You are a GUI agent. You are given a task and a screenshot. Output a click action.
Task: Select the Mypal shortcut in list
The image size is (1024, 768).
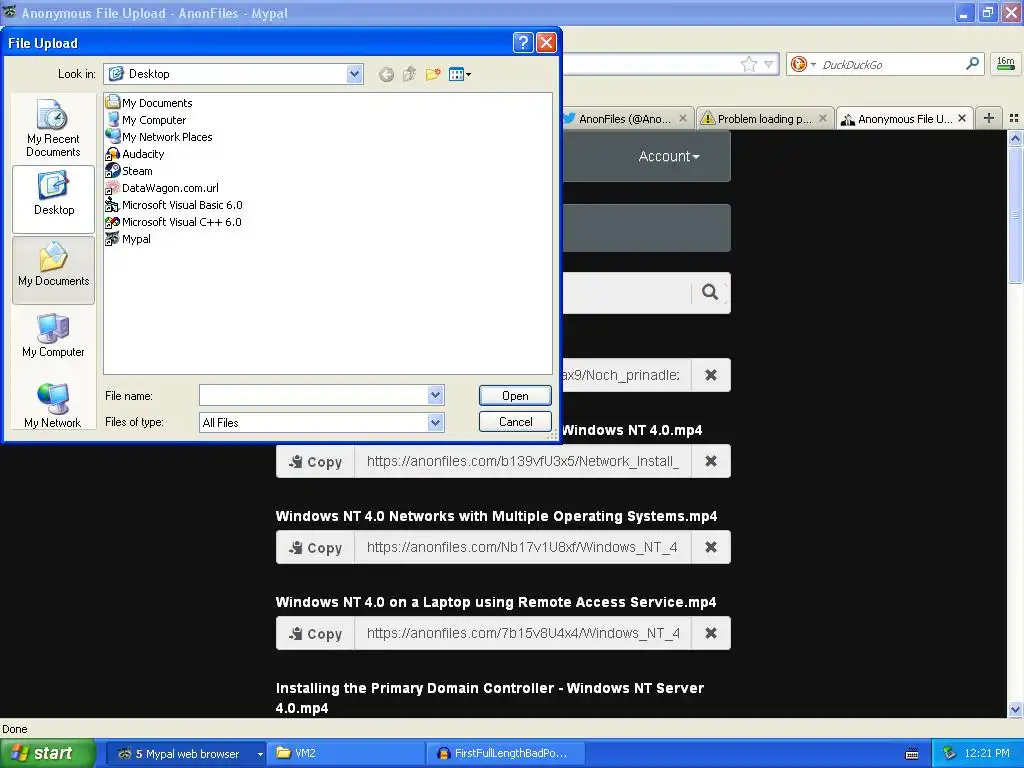128,238
